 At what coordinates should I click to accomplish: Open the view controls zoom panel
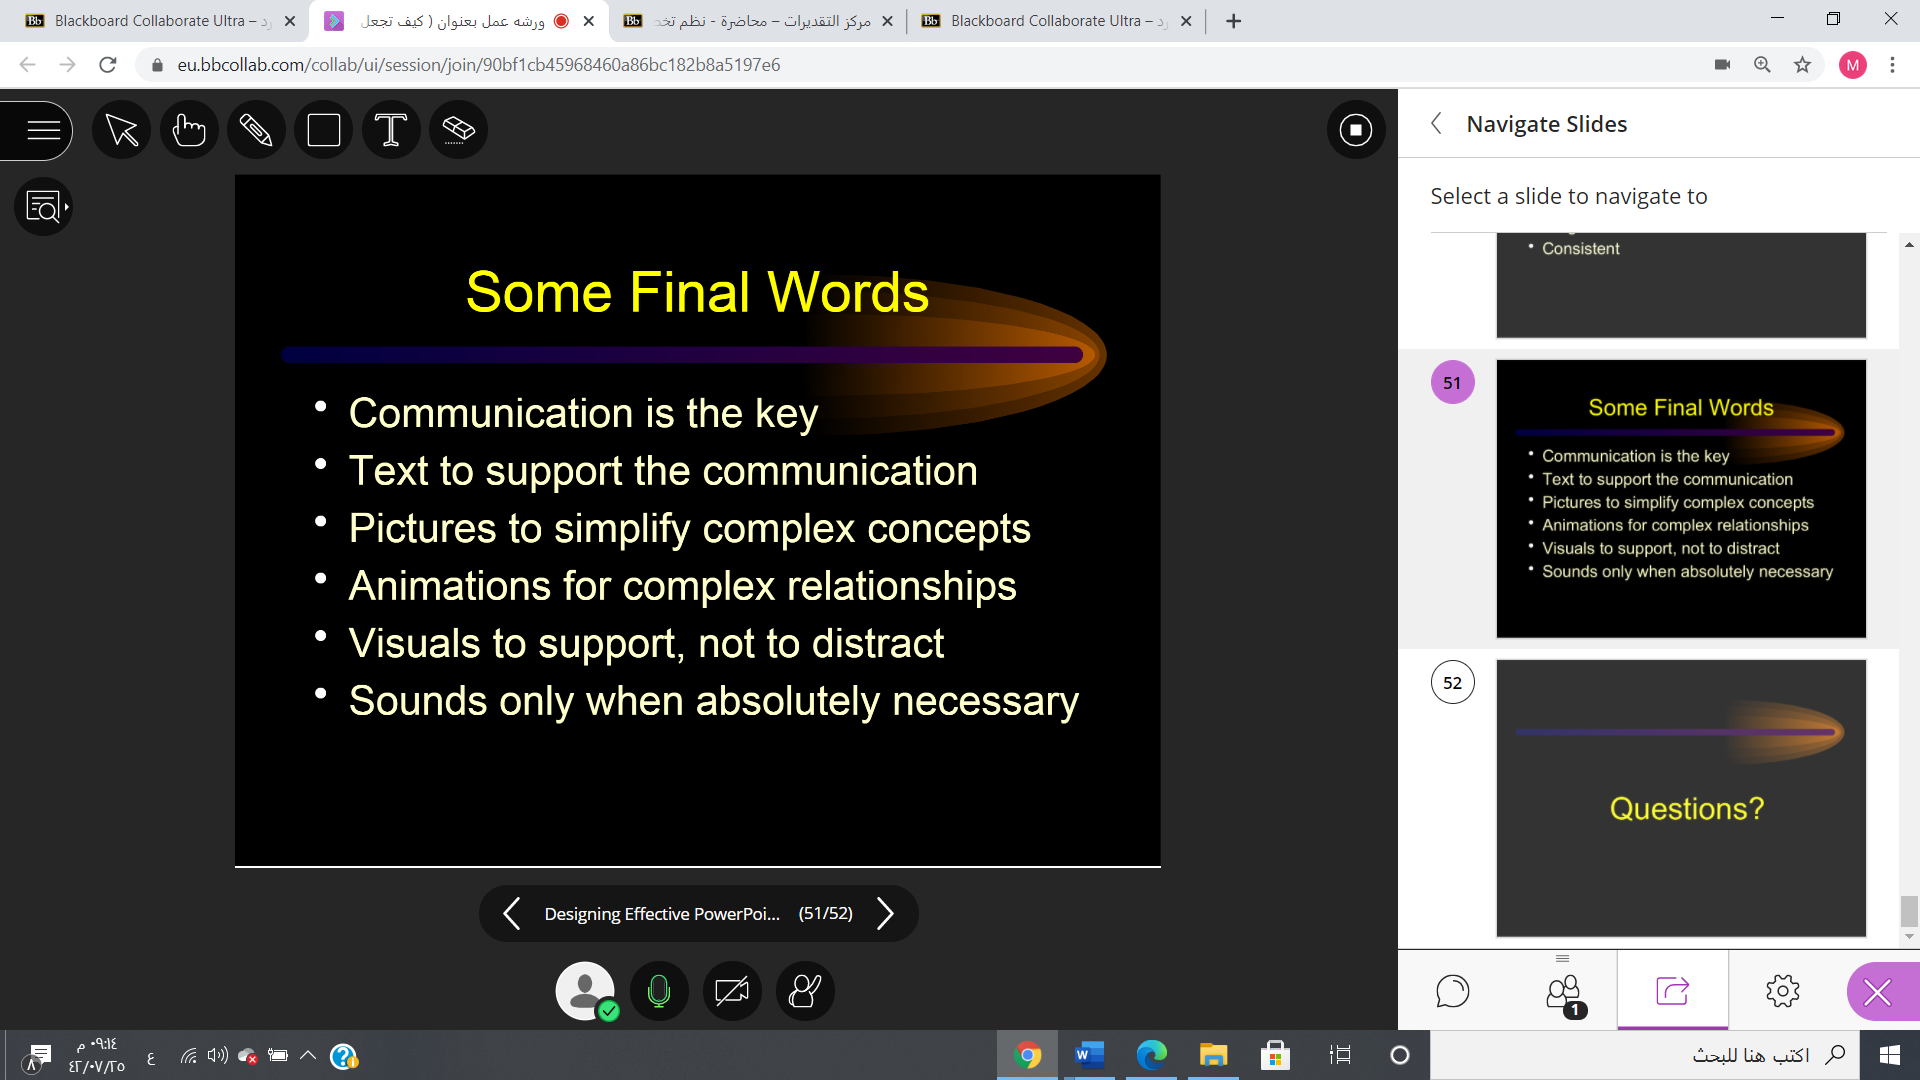tap(44, 207)
